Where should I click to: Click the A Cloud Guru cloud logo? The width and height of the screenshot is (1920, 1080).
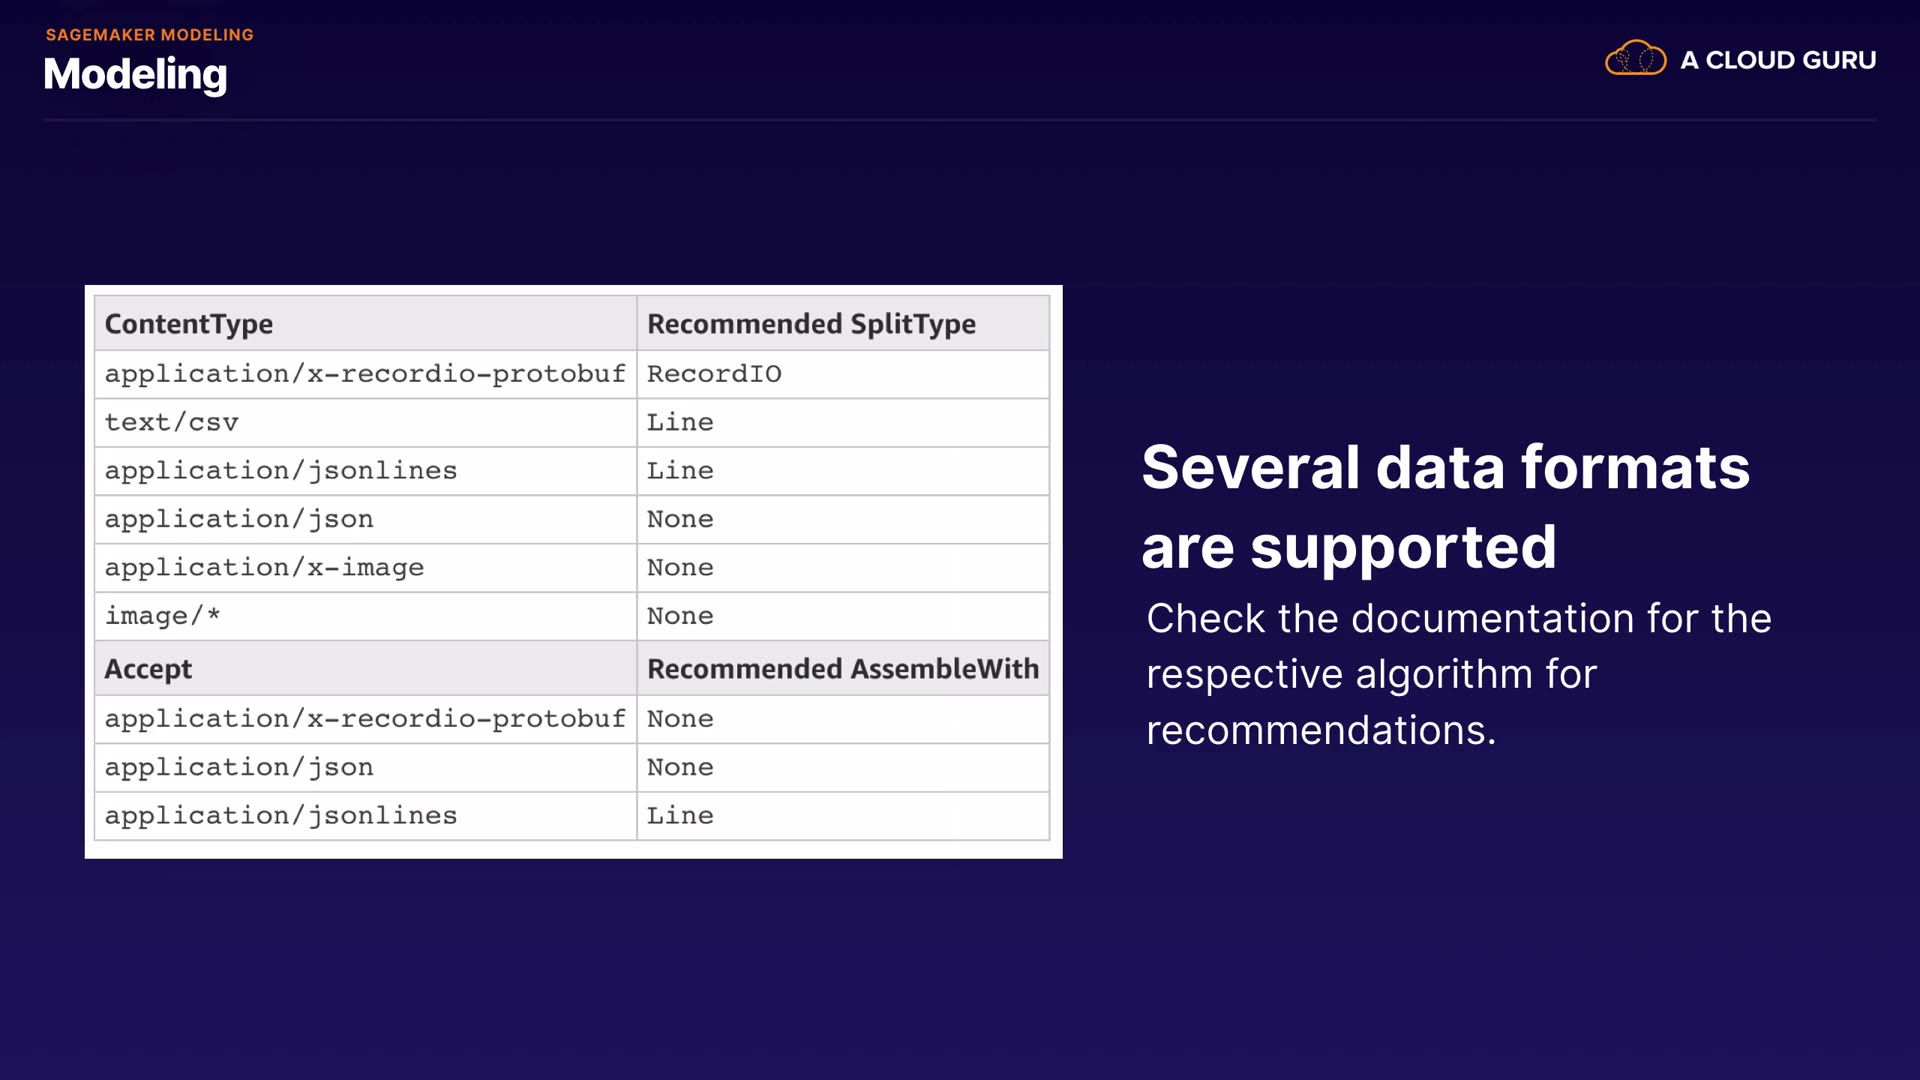1635,59
